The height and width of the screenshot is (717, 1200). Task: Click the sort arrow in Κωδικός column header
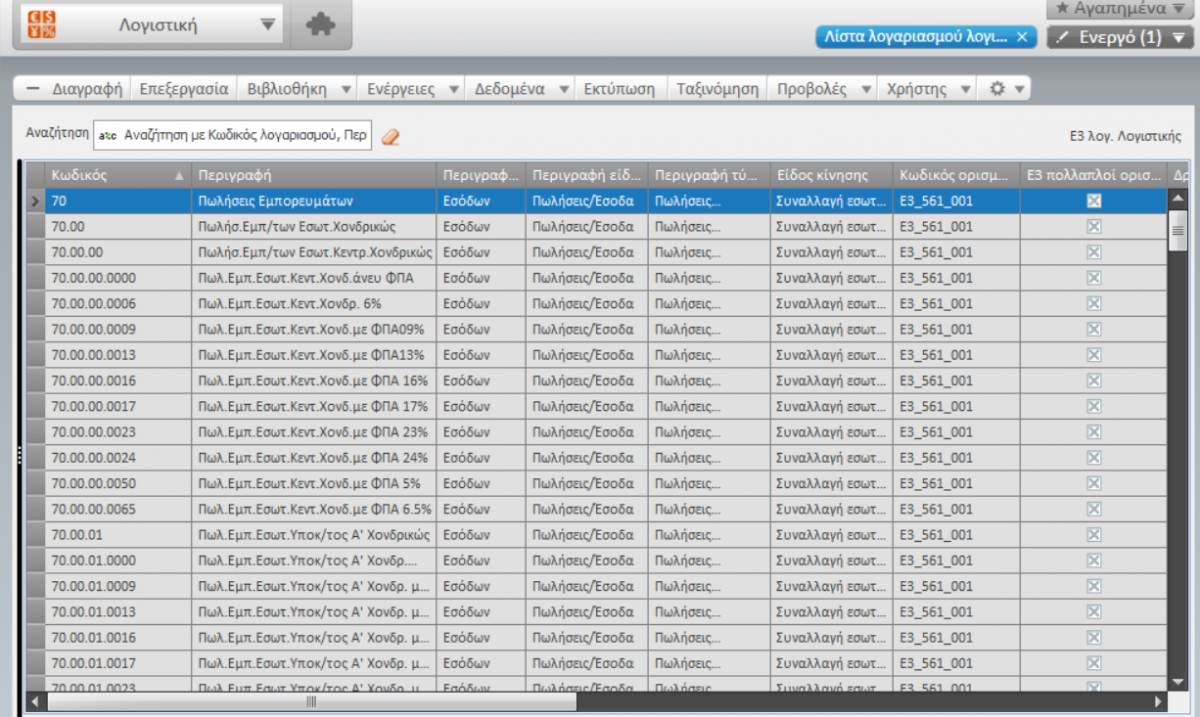click(180, 175)
